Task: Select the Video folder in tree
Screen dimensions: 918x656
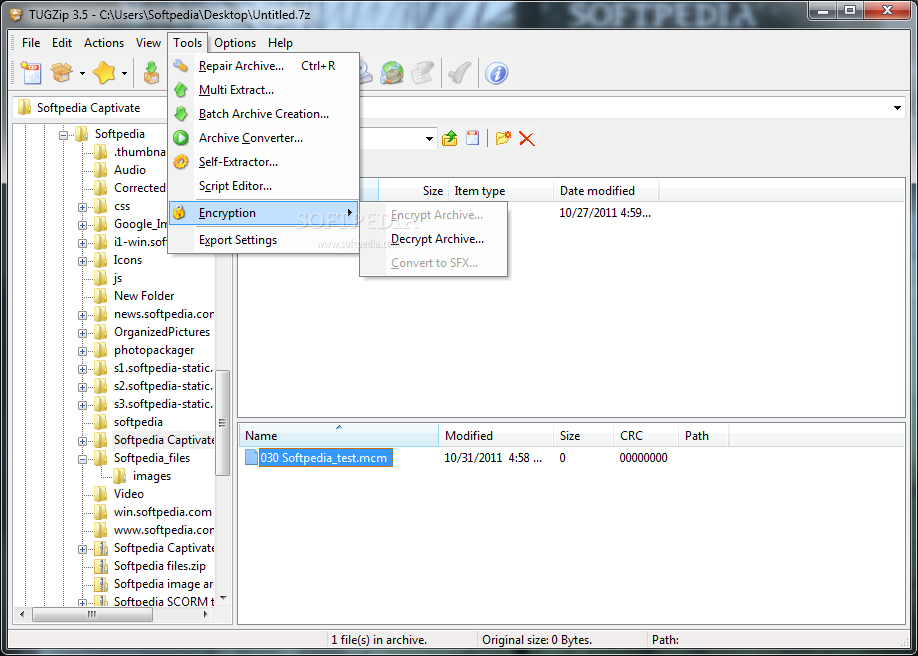Action: (129, 494)
